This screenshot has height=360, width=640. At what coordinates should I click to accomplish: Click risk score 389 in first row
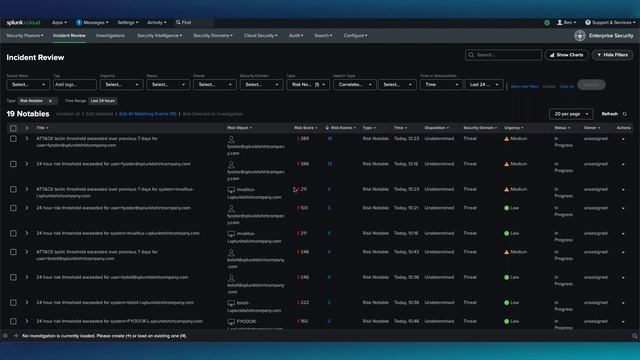pos(304,139)
